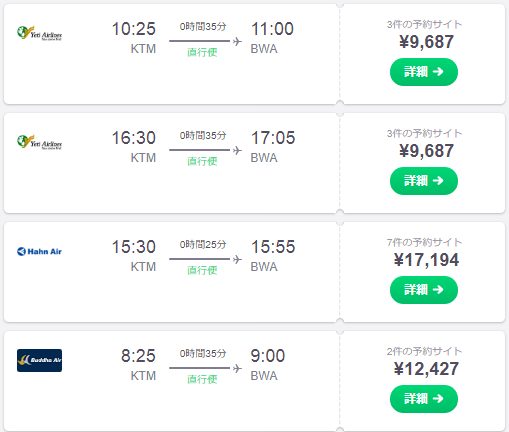Click the airplane icon on the 16:30 flight route

coord(237,150)
